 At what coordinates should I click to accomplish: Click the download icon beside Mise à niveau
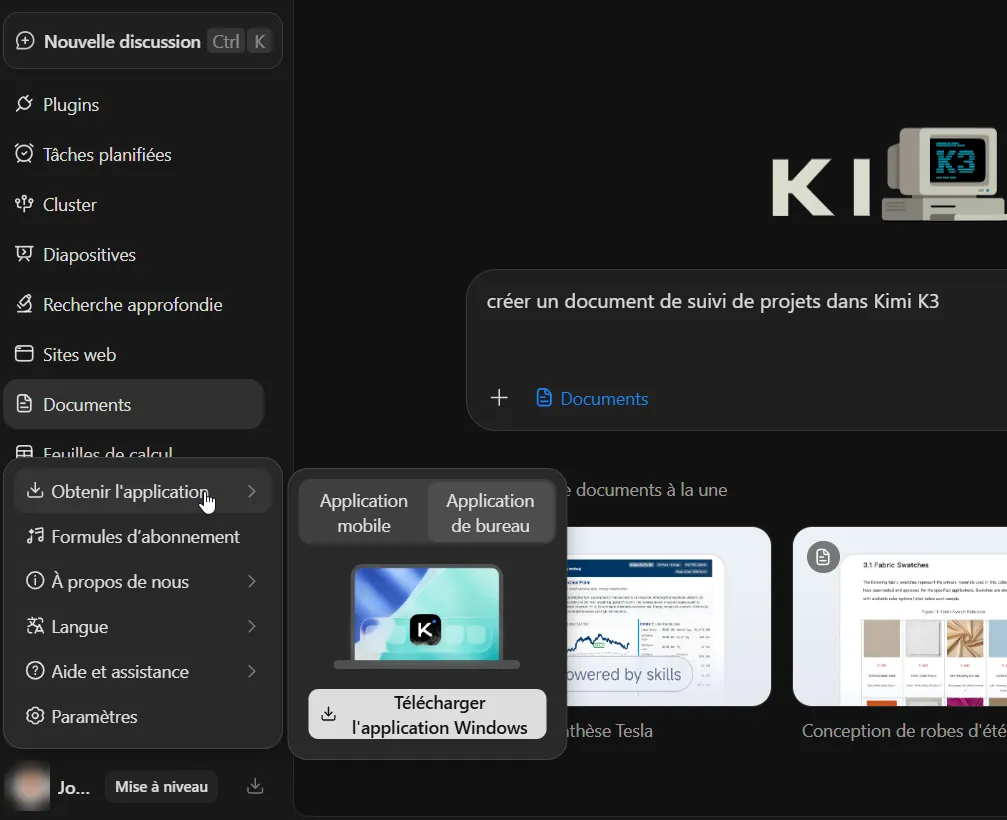[255, 787]
